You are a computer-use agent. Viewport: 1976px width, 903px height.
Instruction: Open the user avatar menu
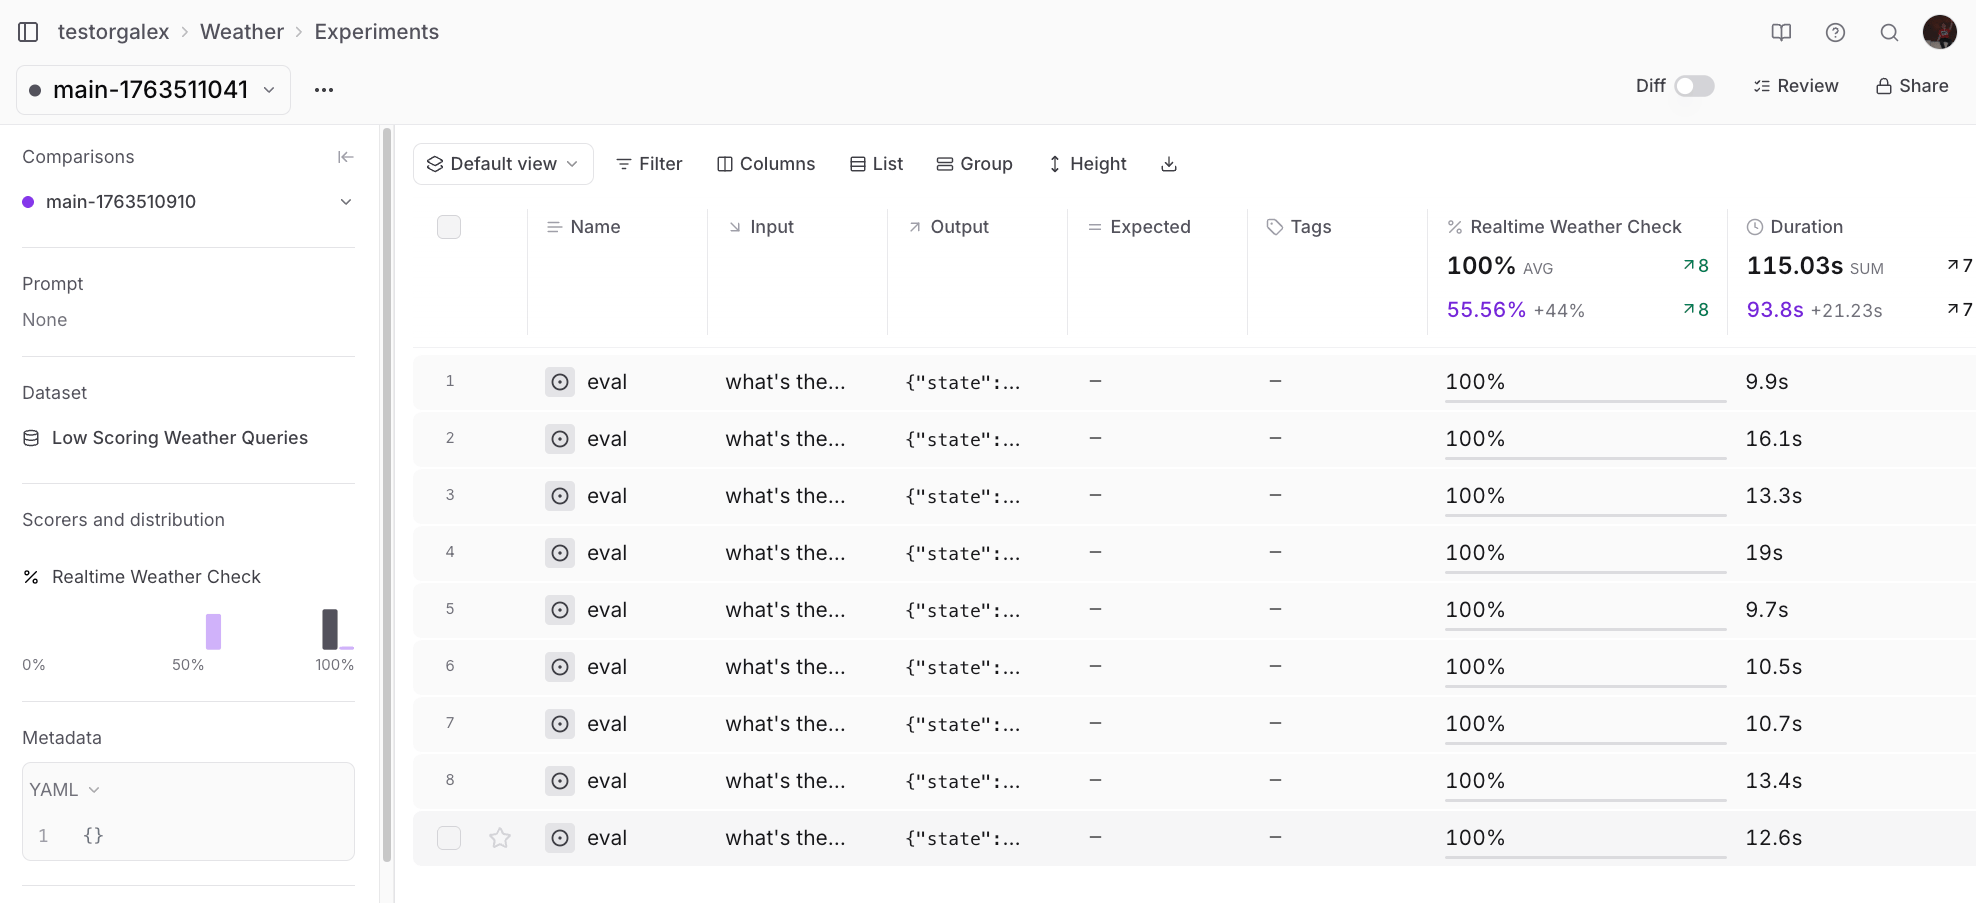pyautogui.click(x=1940, y=32)
